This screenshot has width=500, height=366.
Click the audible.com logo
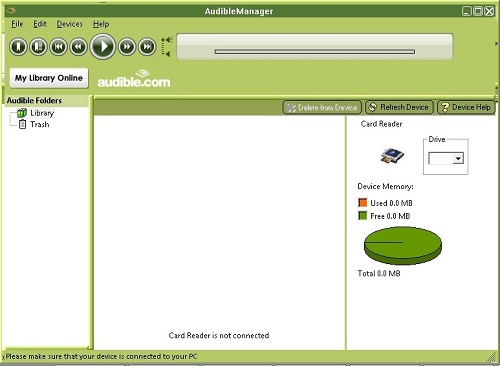[x=134, y=79]
